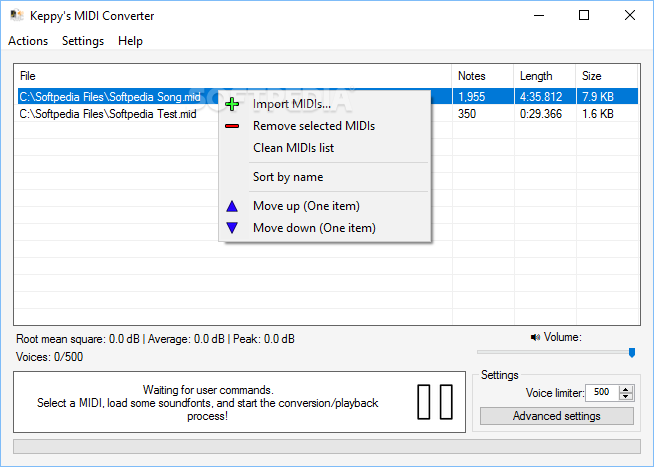Image resolution: width=654 pixels, height=467 pixels.
Task: Open the Actions menu
Action: click(28, 41)
